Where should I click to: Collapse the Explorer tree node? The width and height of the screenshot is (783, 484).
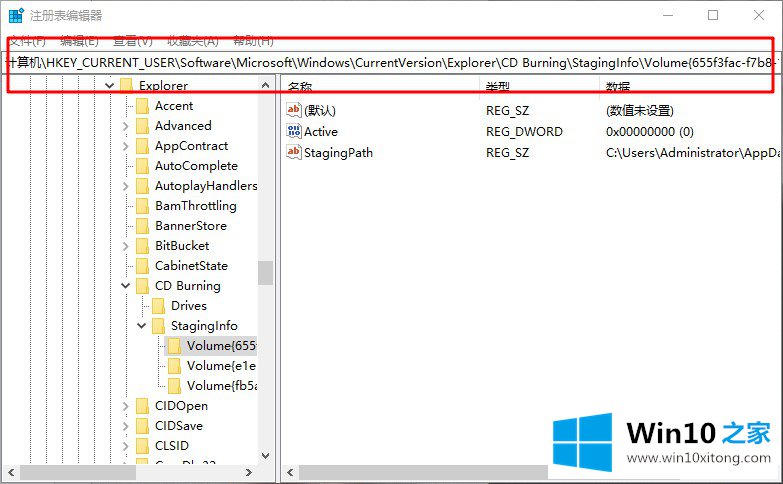click(109, 86)
